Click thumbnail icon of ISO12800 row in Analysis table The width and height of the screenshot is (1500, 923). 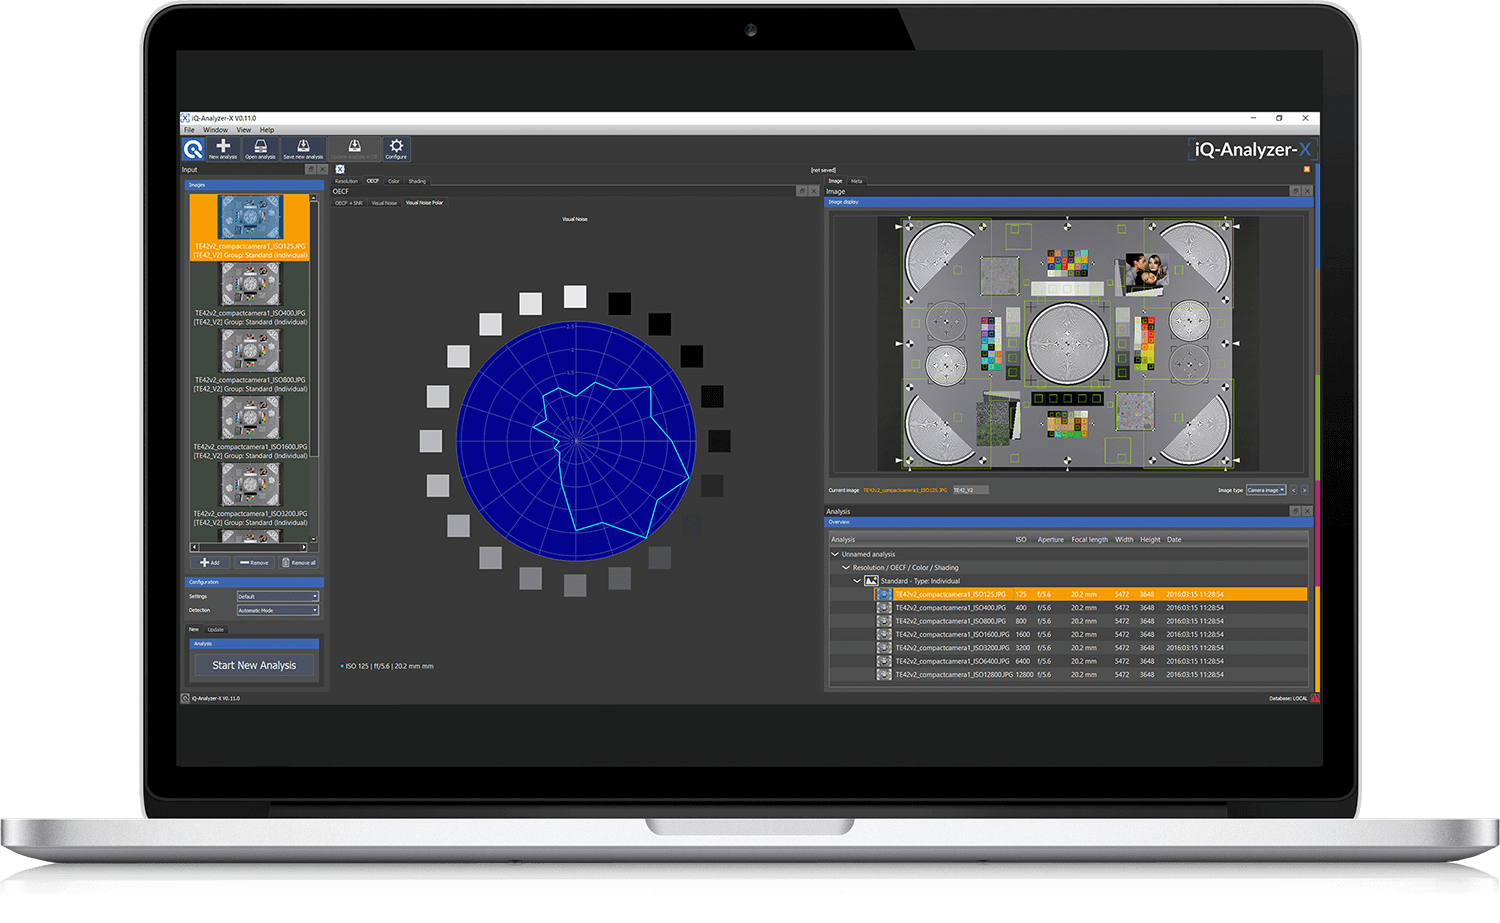pyautogui.click(x=884, y=675)
